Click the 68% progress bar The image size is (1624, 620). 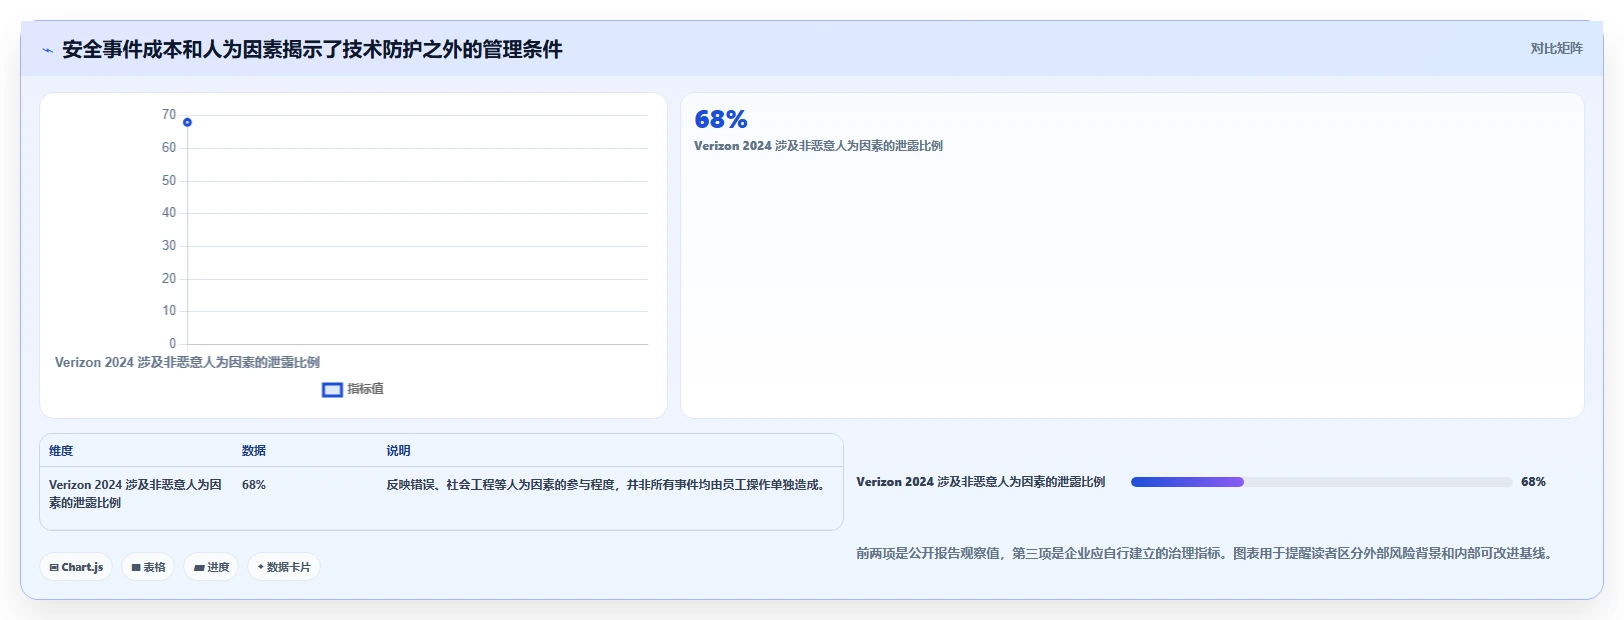pos(1321,482)
